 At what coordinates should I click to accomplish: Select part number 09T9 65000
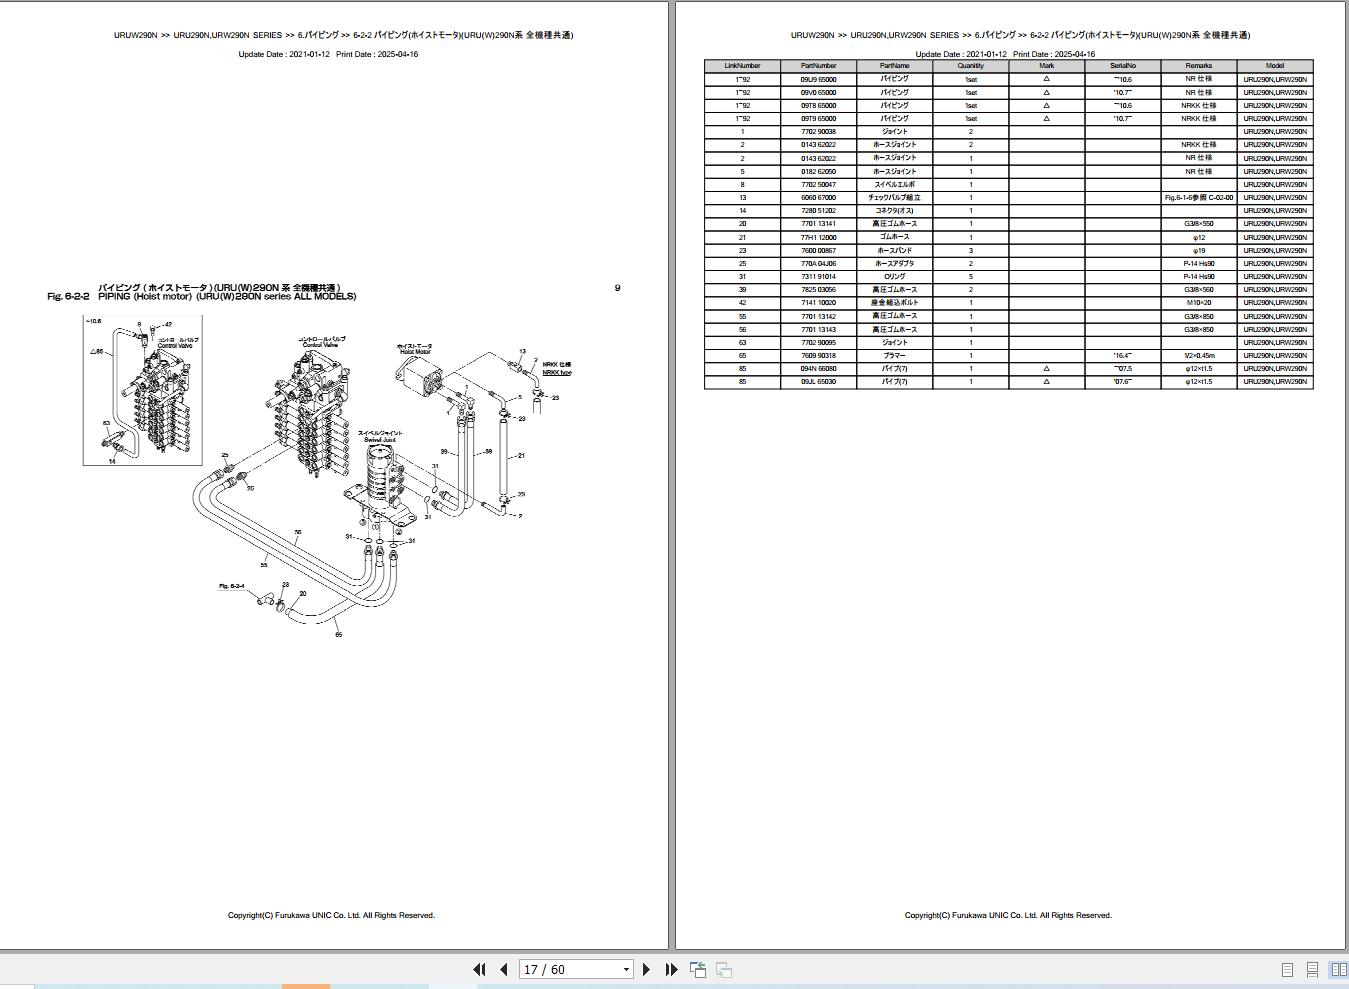(x=818, y=118)
